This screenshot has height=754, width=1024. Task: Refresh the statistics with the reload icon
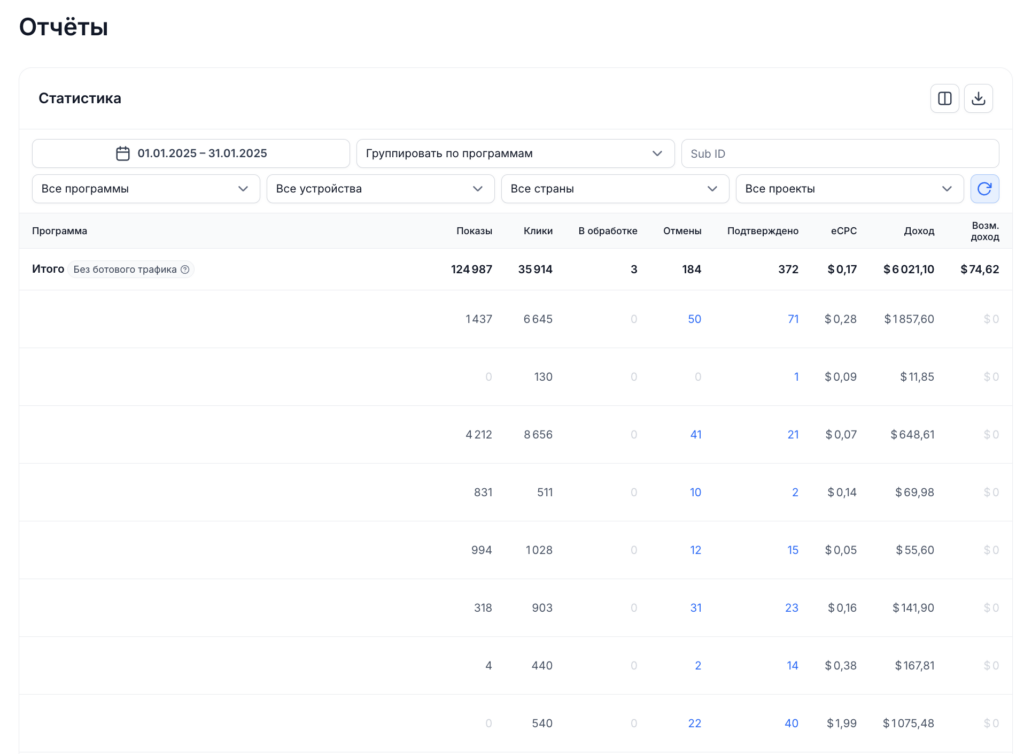coord(984,188)
